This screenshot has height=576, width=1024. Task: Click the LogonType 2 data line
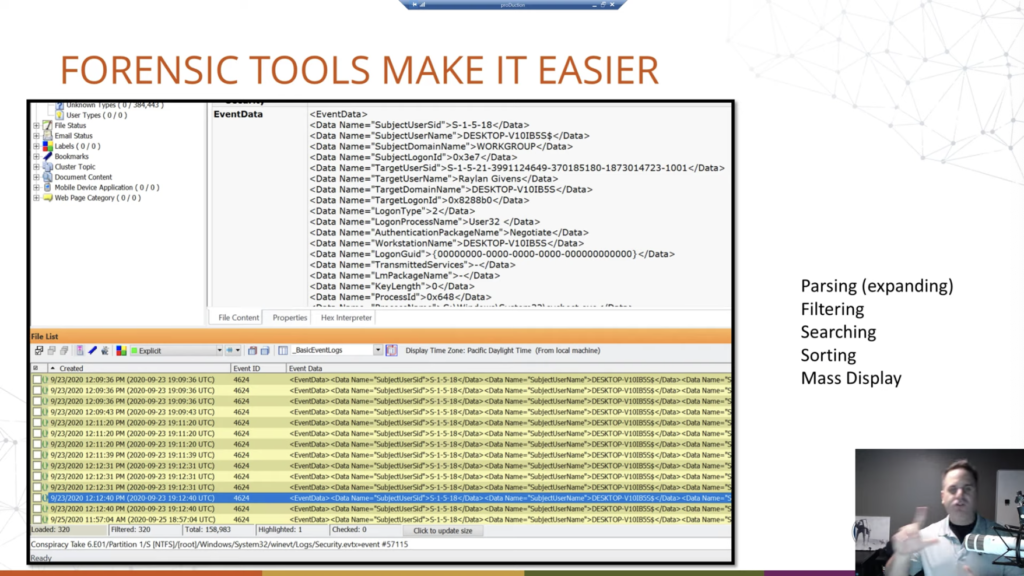coord(392,211)
